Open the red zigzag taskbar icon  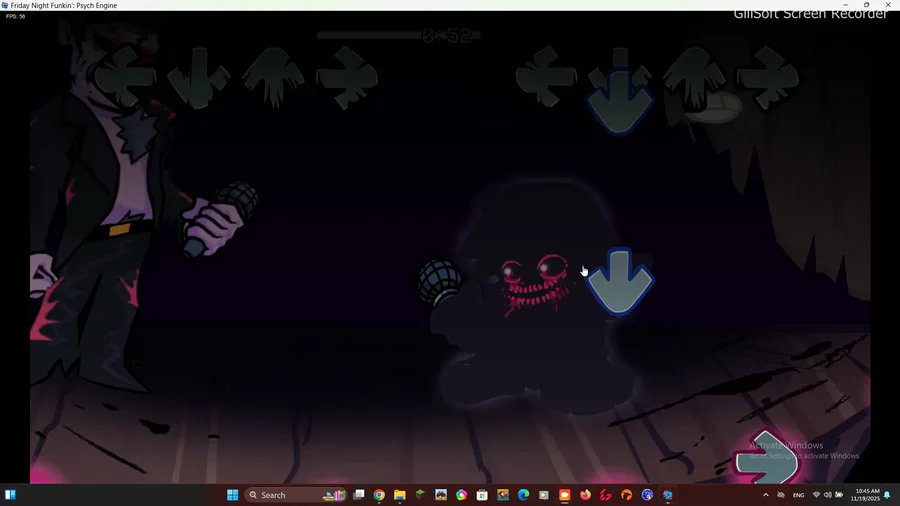point(606,495)
